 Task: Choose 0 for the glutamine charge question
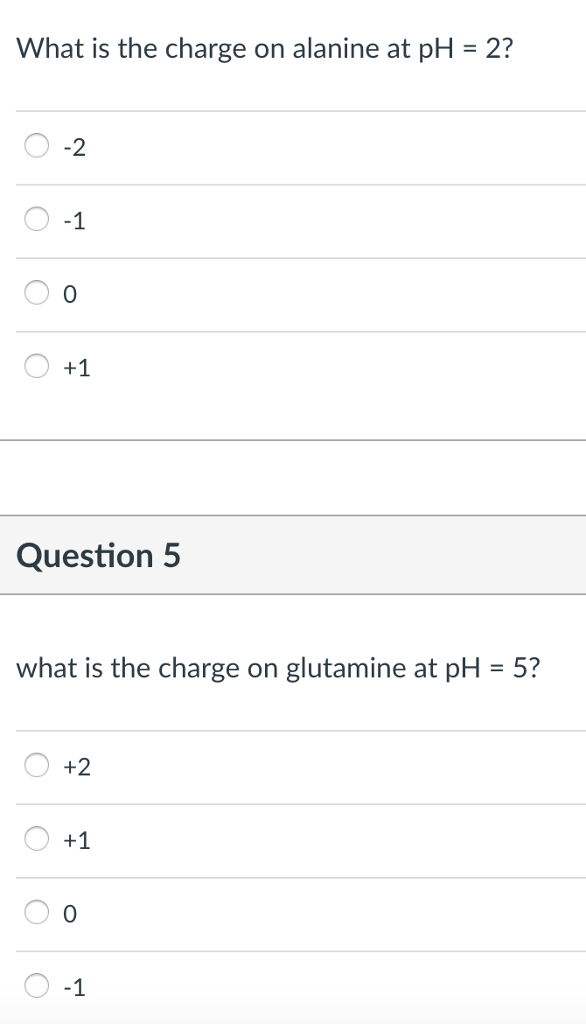[36, 912]
